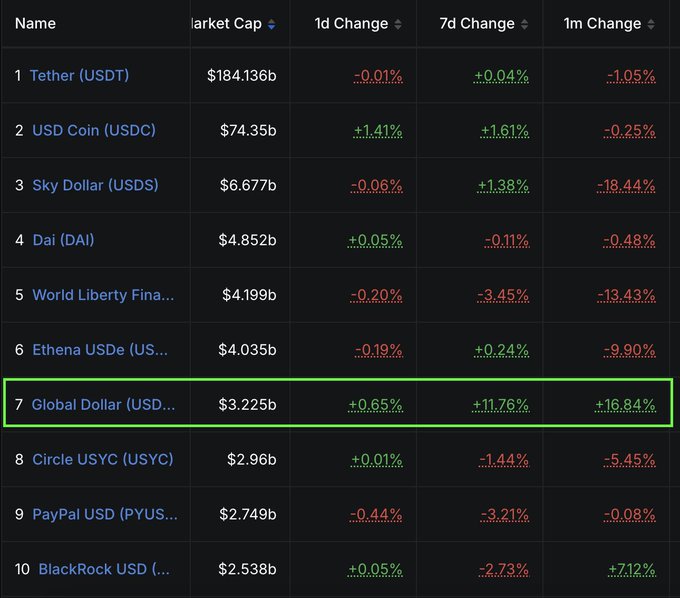The height and width of the screenshot is (598, 680).
Task: Click Circle USYC 1m change -5.45%
Action: (630, 460)
